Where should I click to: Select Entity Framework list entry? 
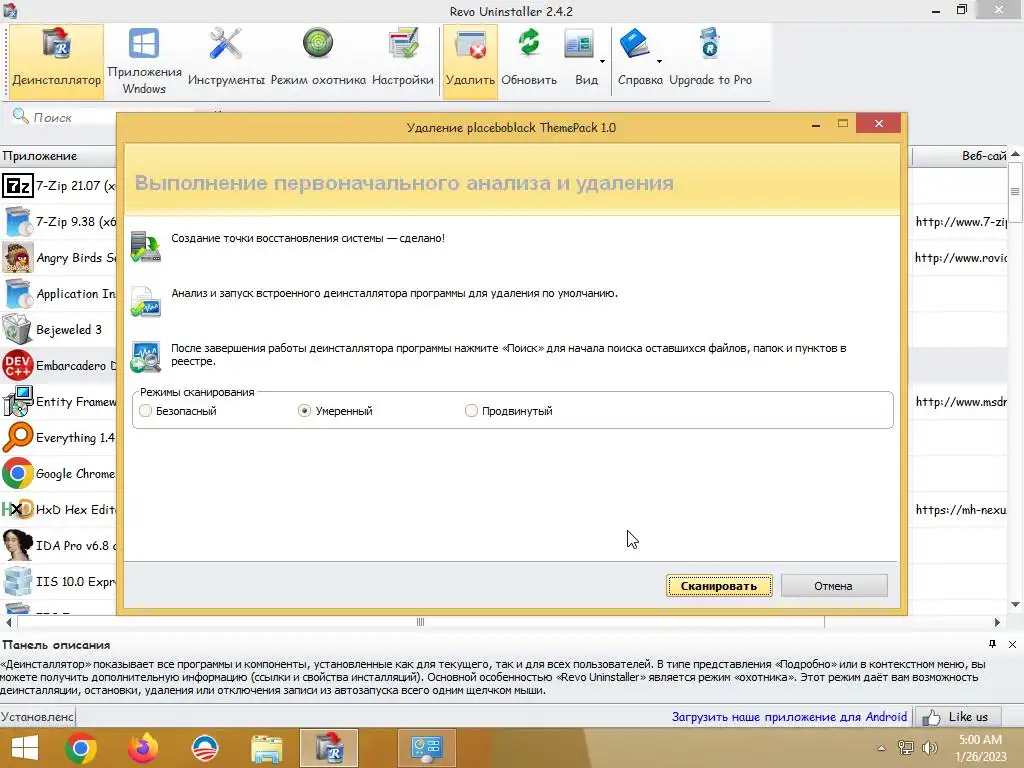(x=59, y=402)
